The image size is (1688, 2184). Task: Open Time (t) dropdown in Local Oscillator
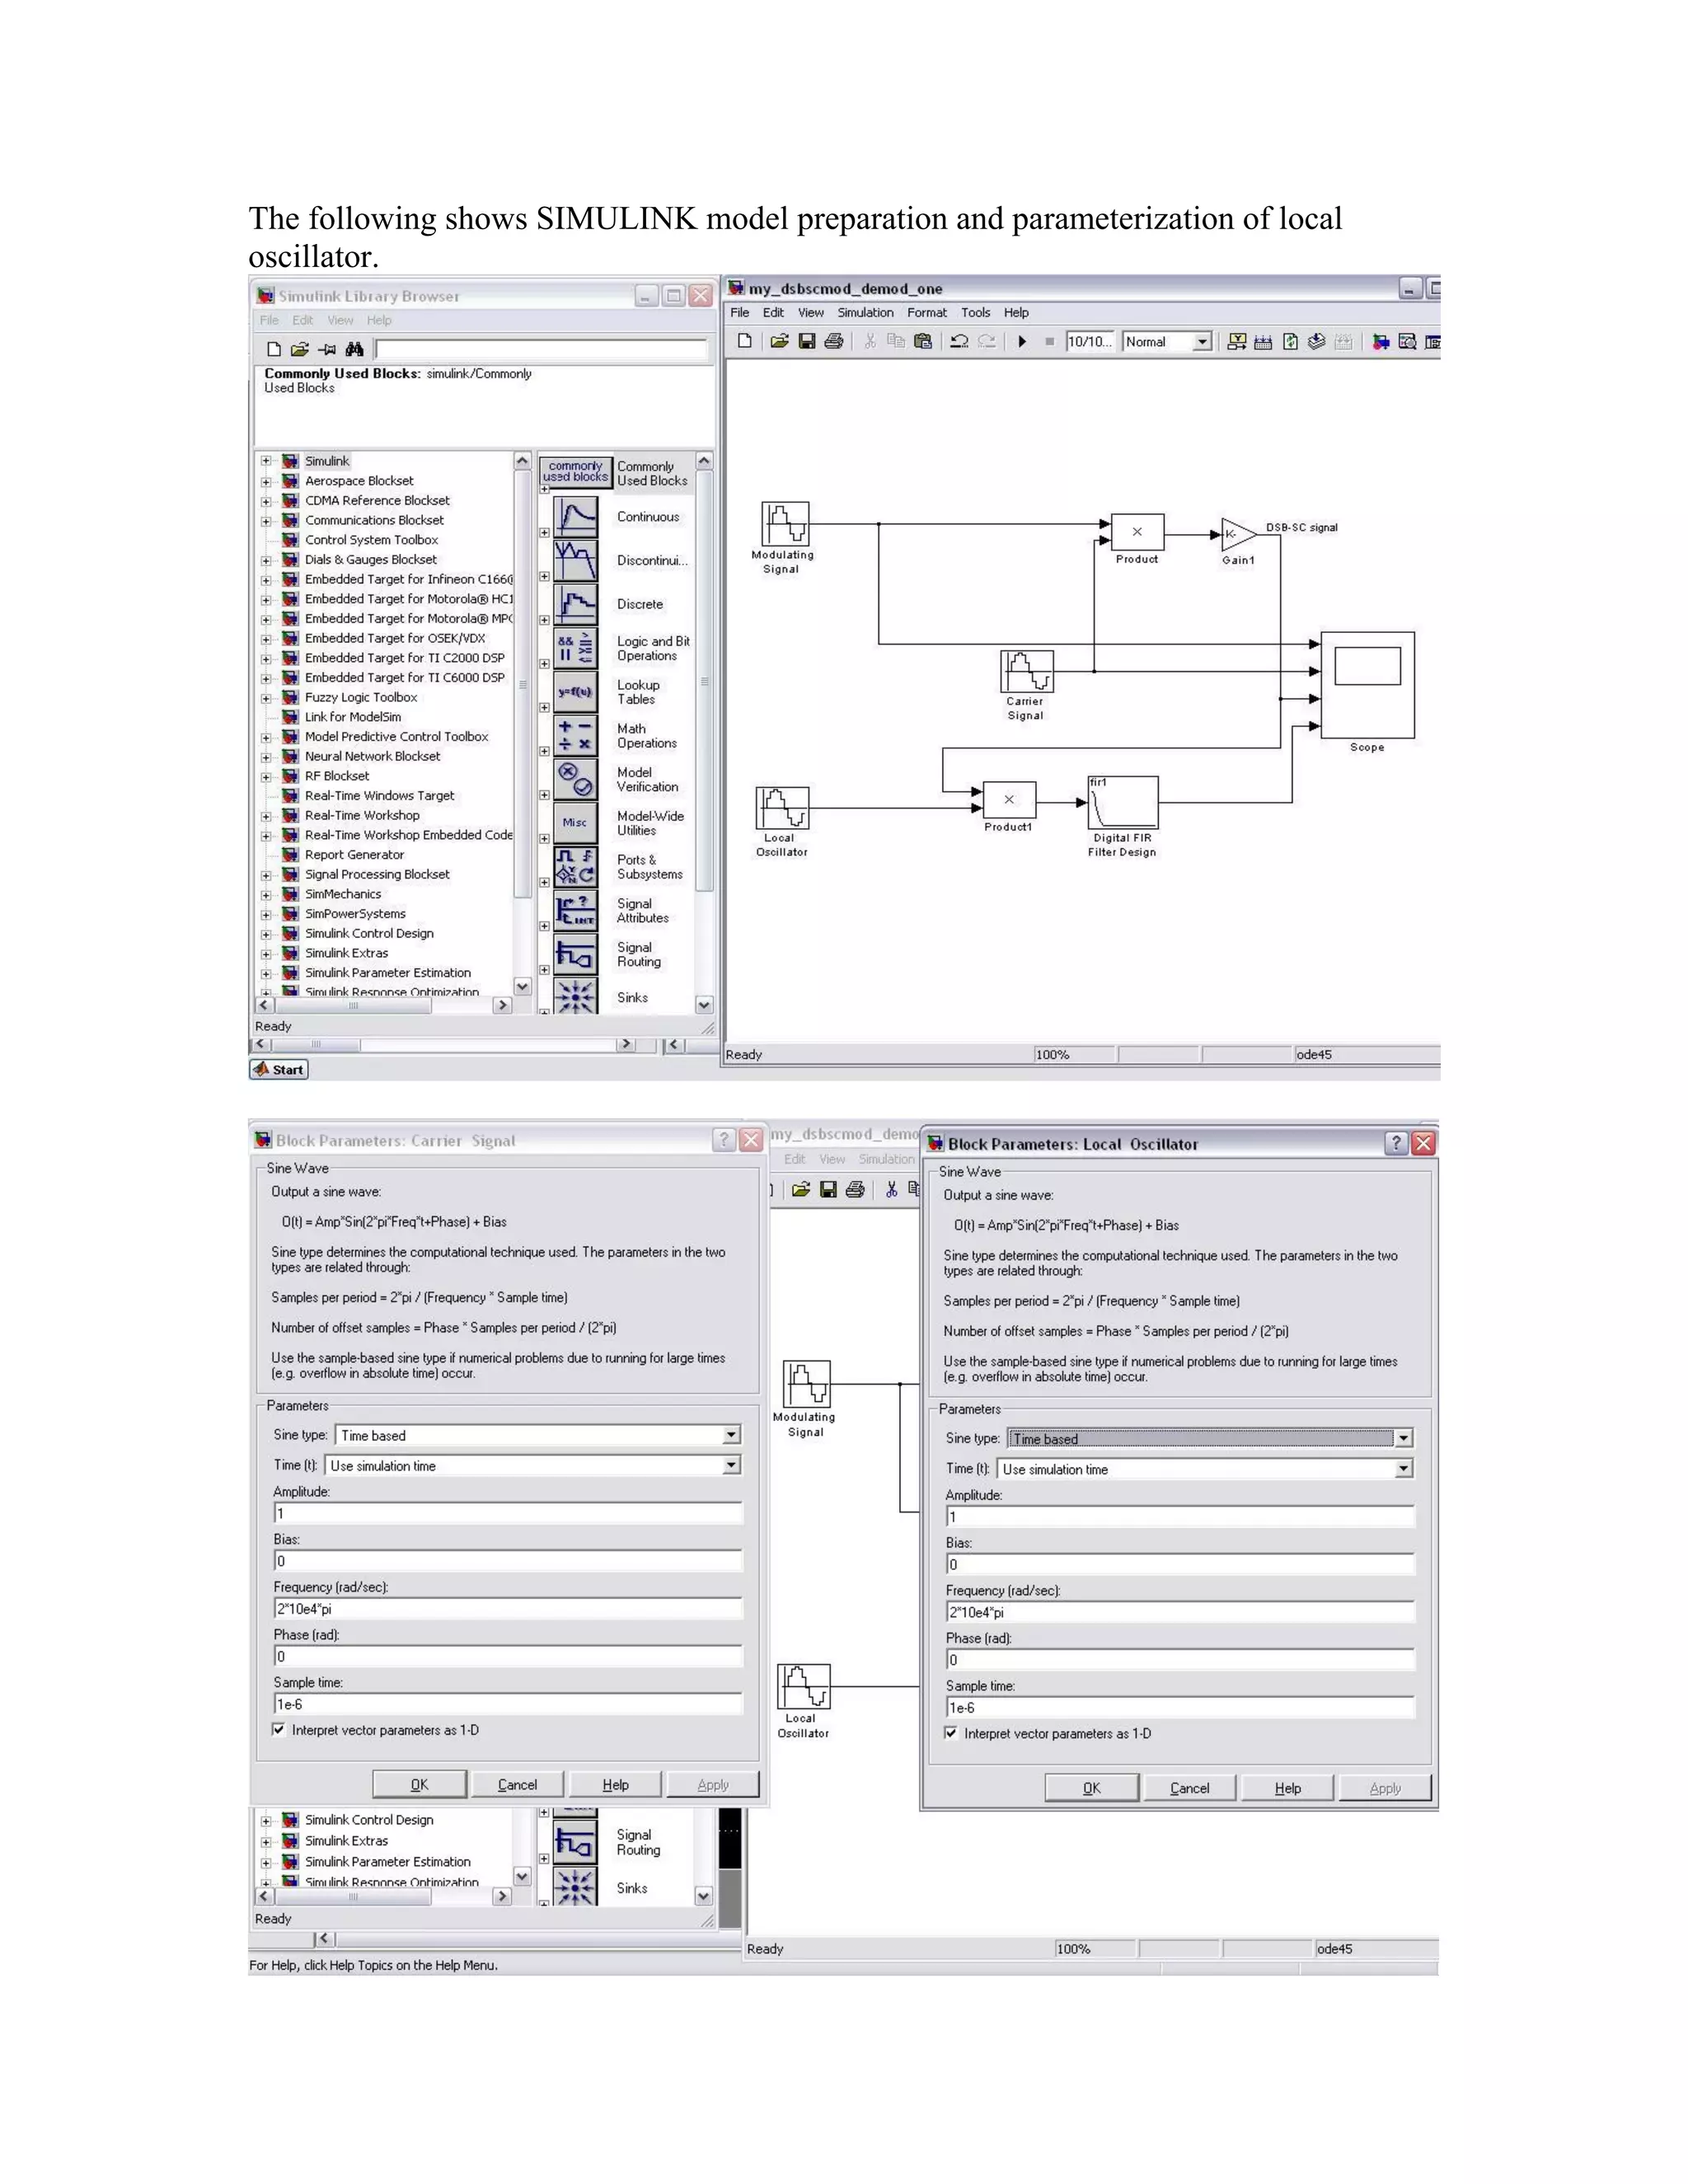[x=1403, y=1469]
